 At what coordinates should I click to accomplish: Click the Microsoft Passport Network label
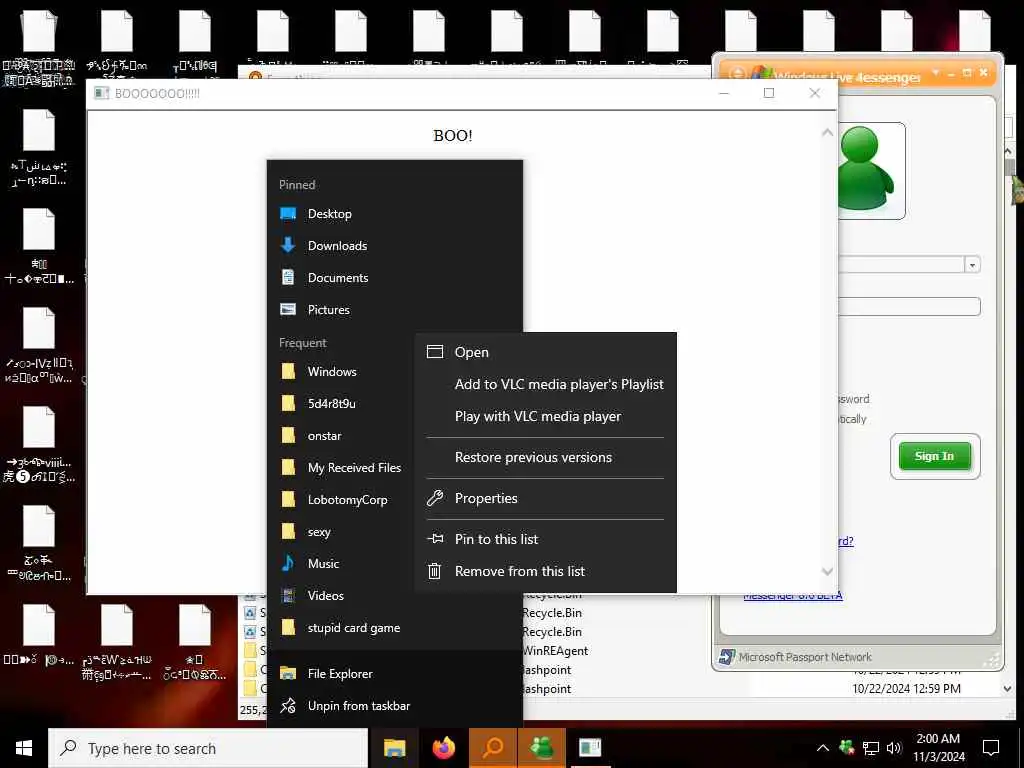tap(805, 657)
